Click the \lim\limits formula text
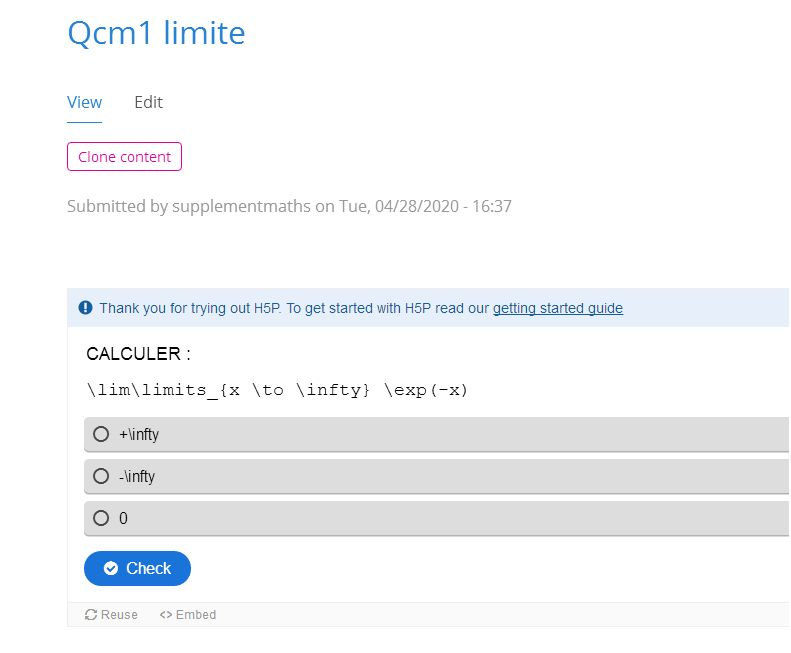Image resolution: width=791 pixels, height=653 pixels. pos(277,390)
